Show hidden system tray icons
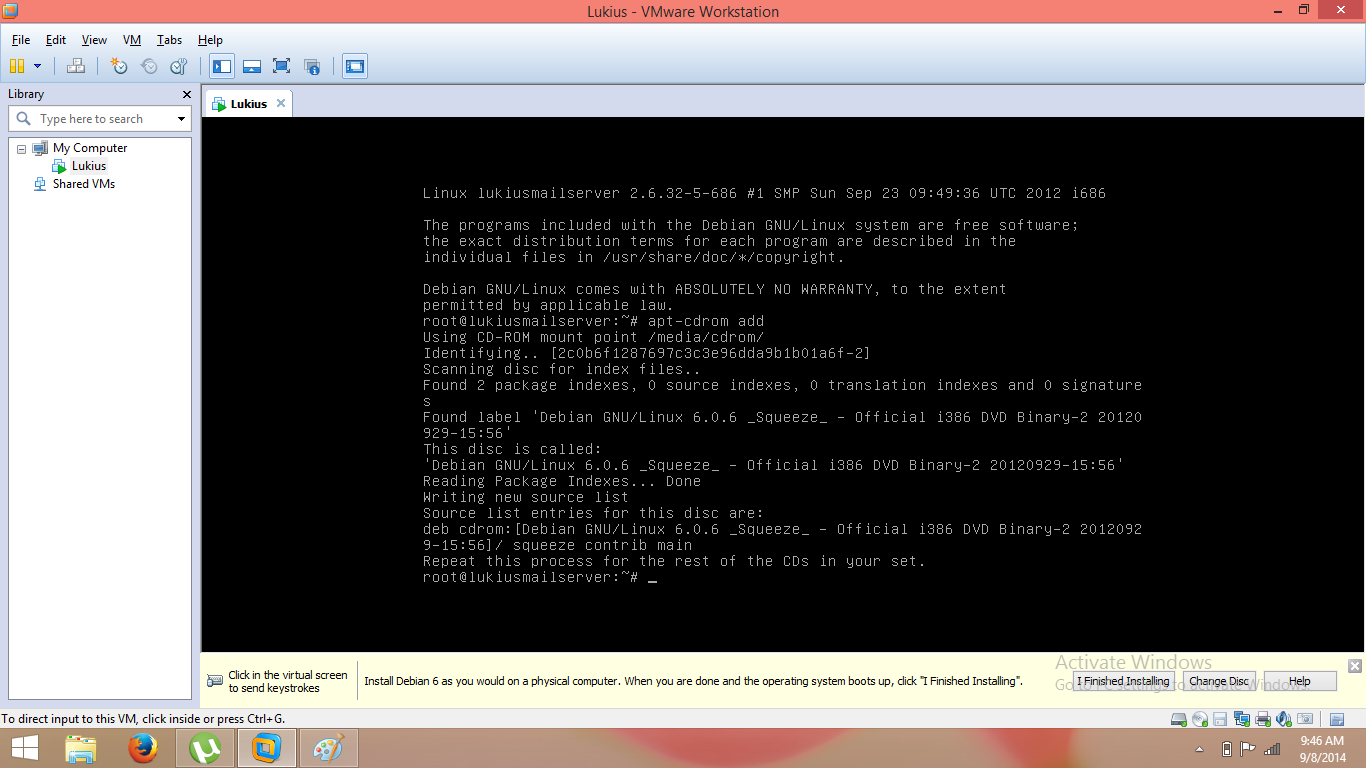The height and width of the screenshot is (768, 1366). pos(1200,749)
